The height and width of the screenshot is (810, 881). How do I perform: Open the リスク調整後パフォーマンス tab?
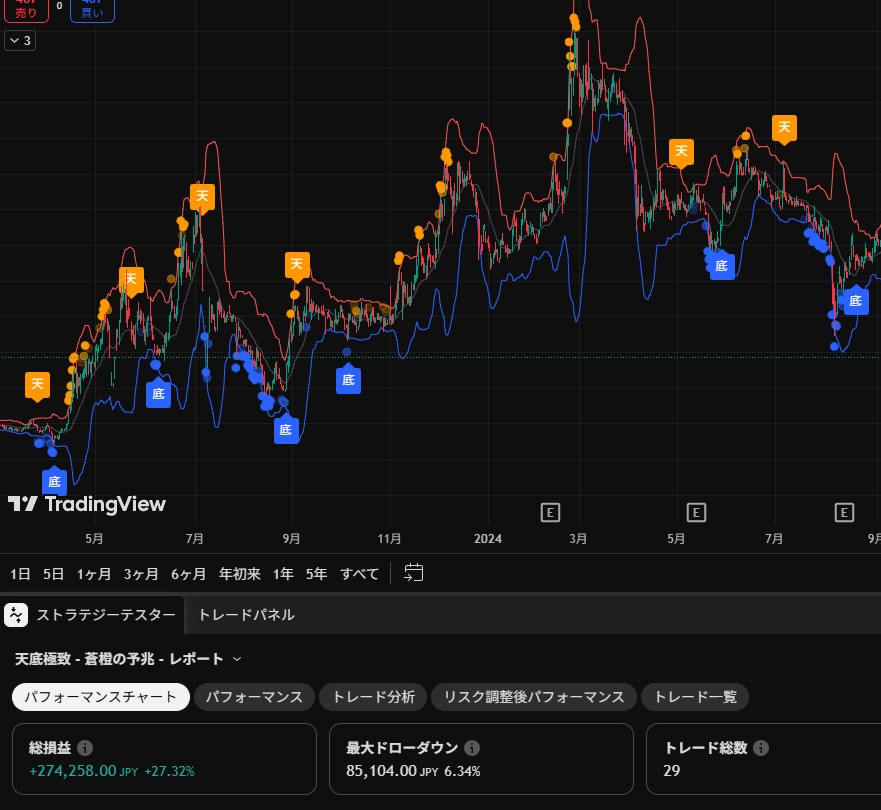[534, 697]
